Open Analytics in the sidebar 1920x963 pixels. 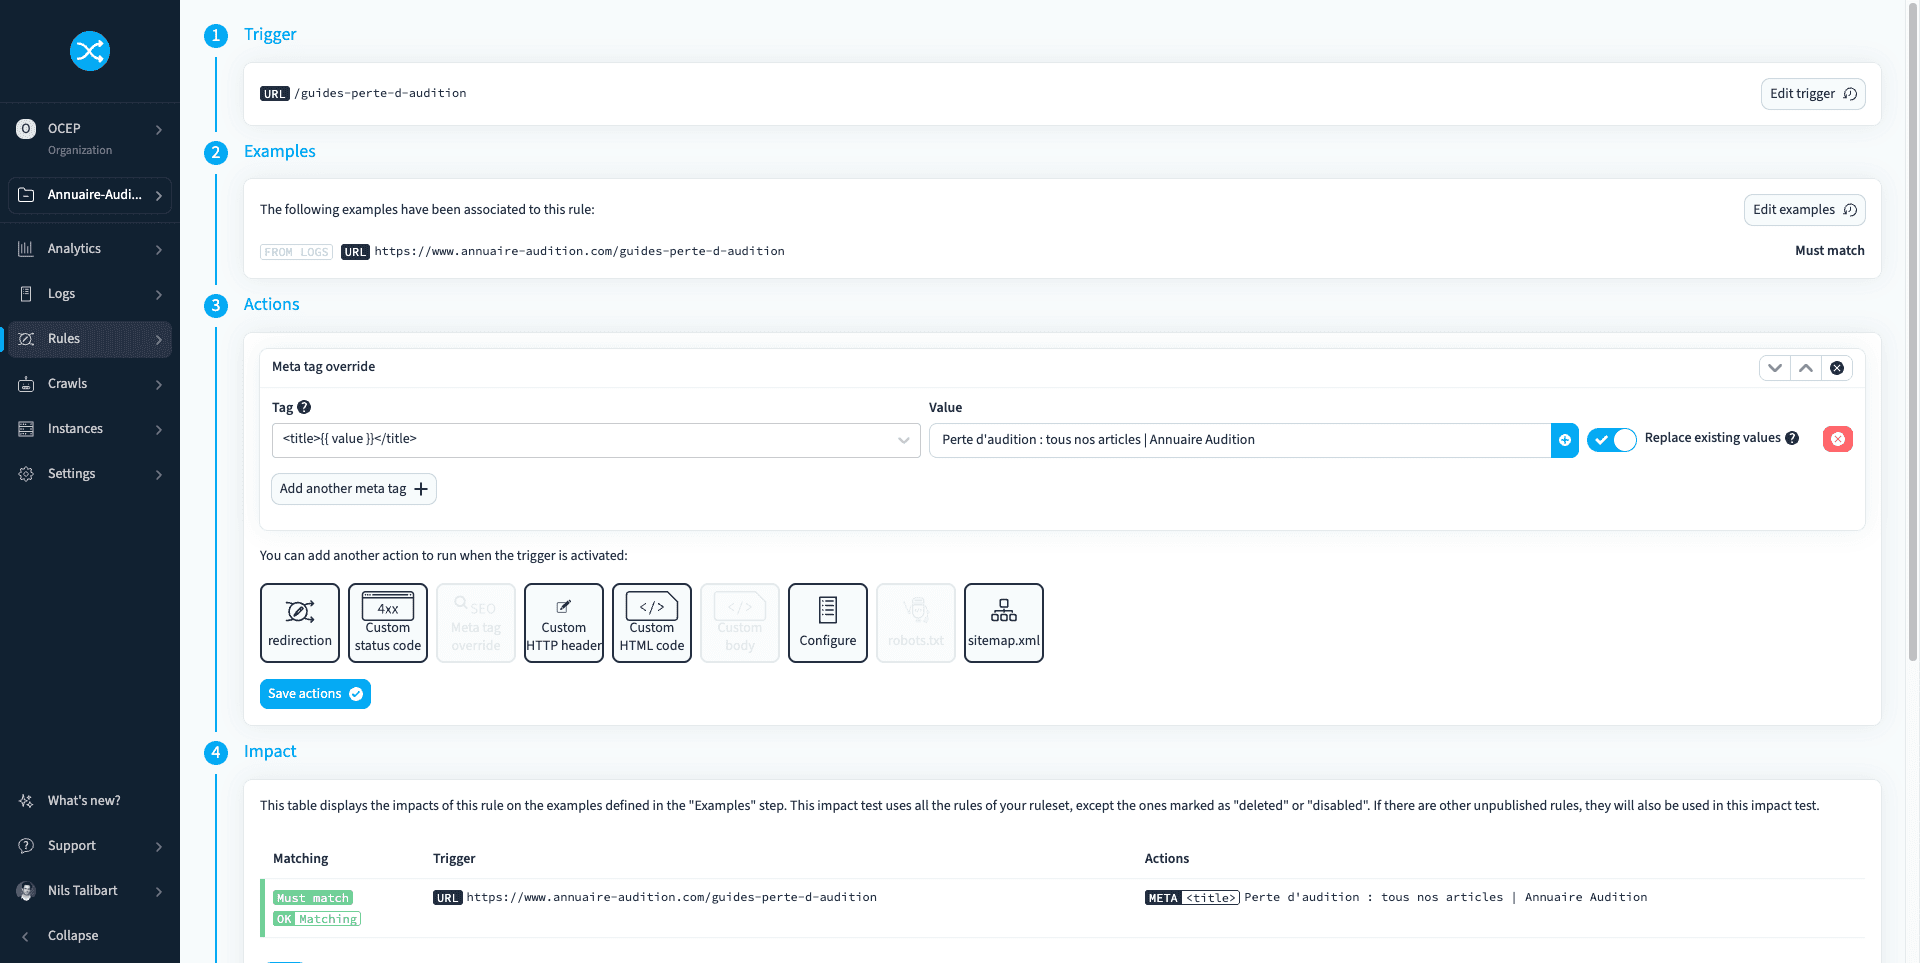click(90, 249)
